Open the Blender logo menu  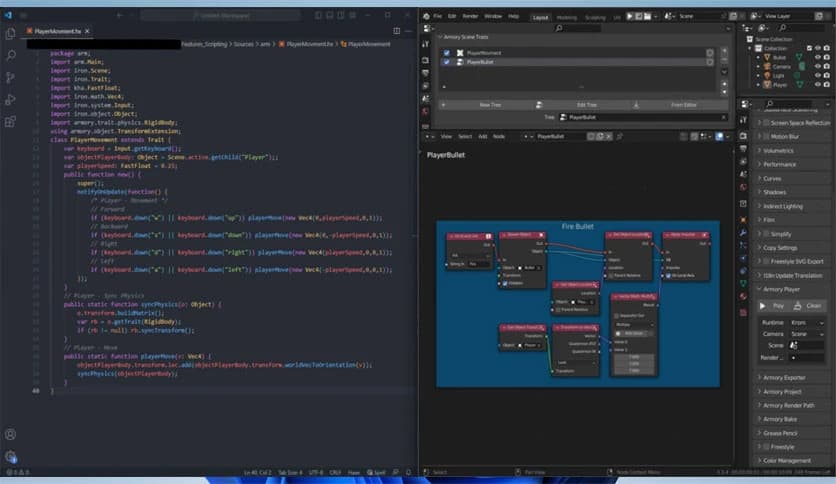(427, 17)
